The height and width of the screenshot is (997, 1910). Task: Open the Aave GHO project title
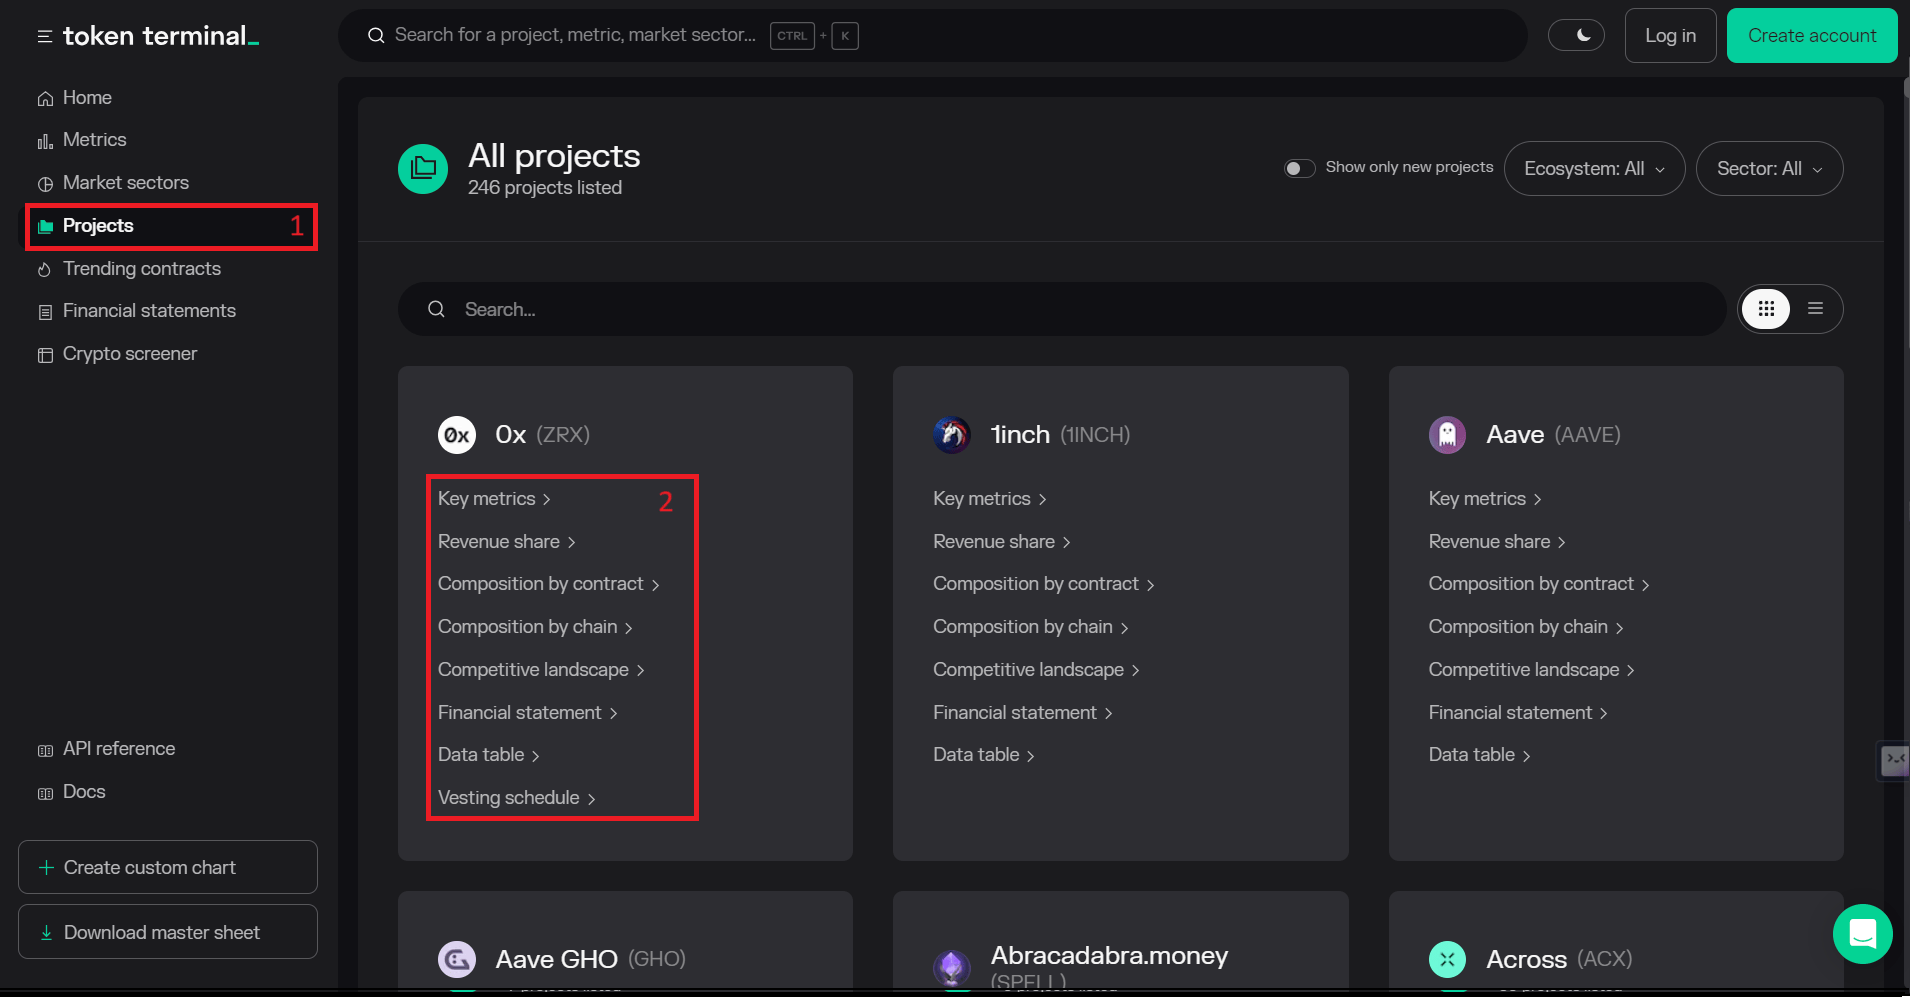(x=591, y=959)
